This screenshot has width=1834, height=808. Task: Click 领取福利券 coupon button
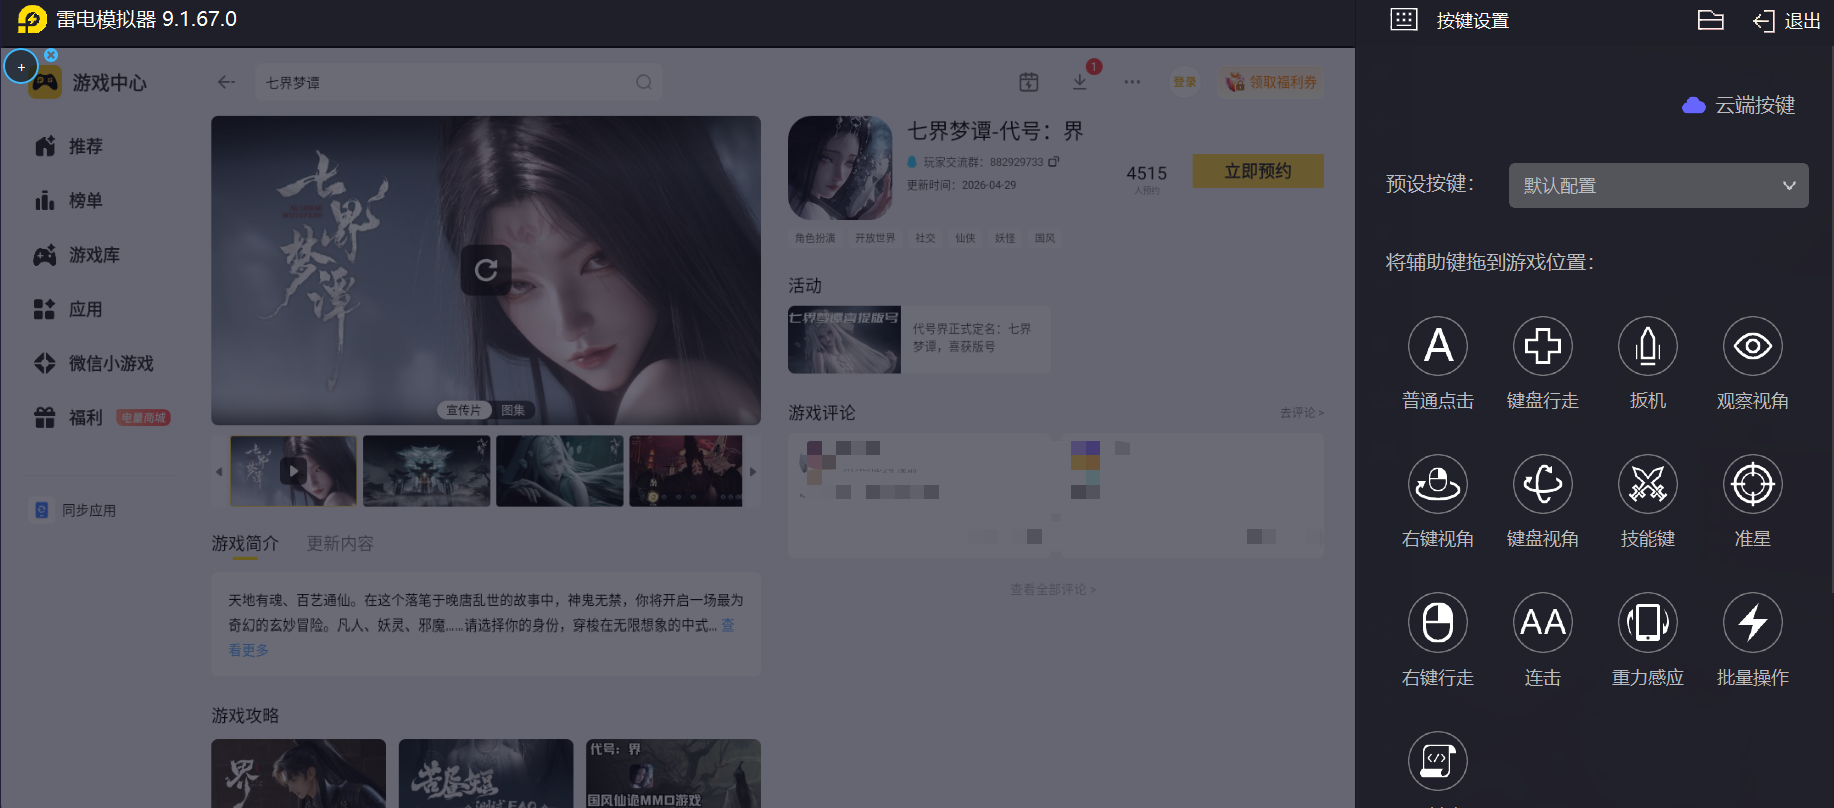pyautogui.click(x=1272, y=82)
